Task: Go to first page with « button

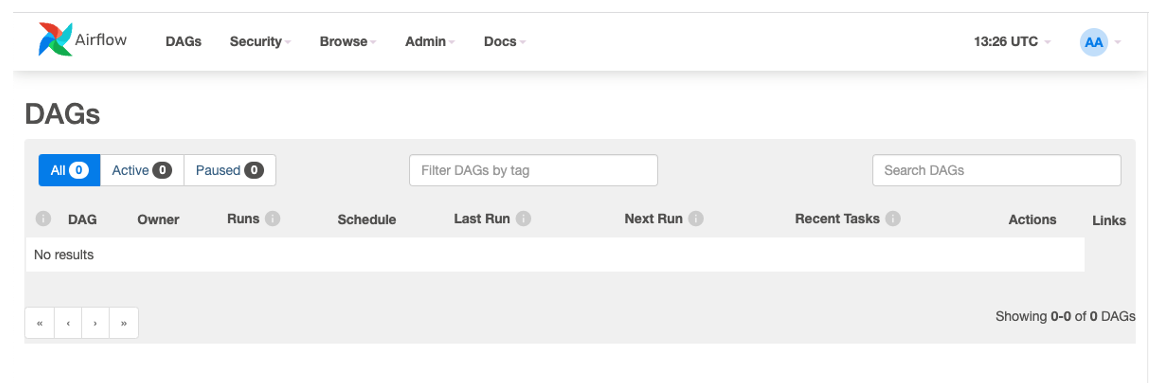Action: [40, 323]
